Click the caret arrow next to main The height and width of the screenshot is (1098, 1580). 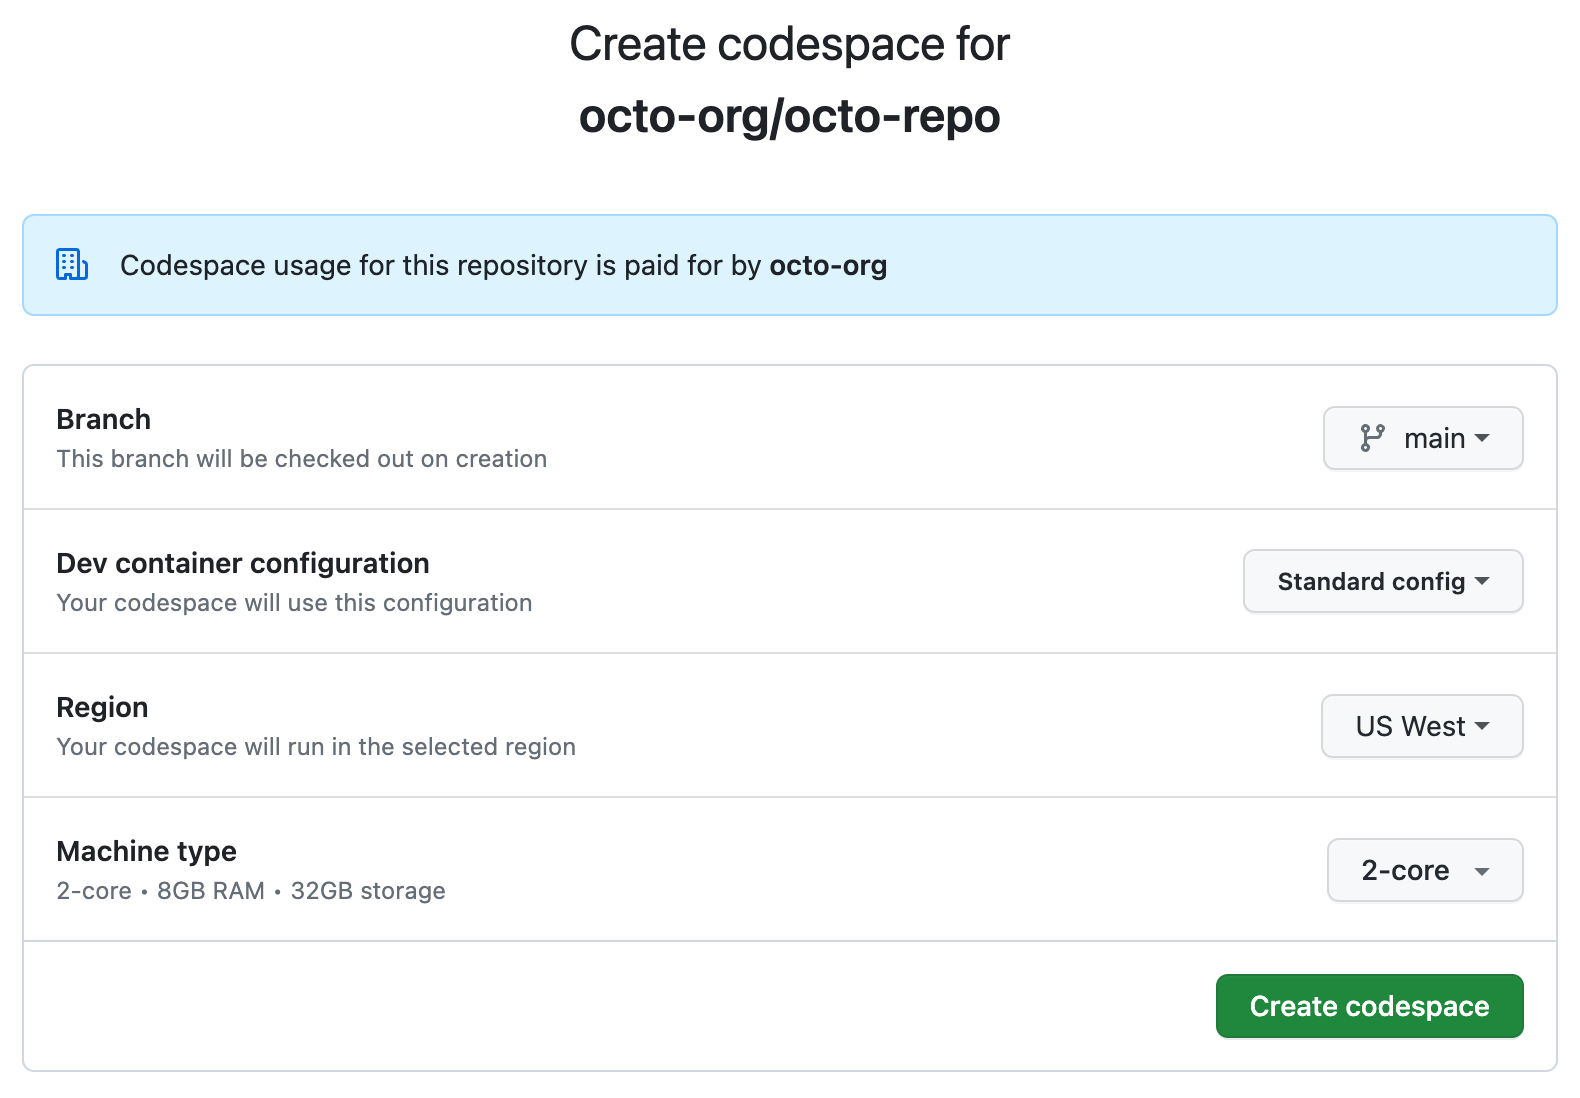coord(1482,438)
